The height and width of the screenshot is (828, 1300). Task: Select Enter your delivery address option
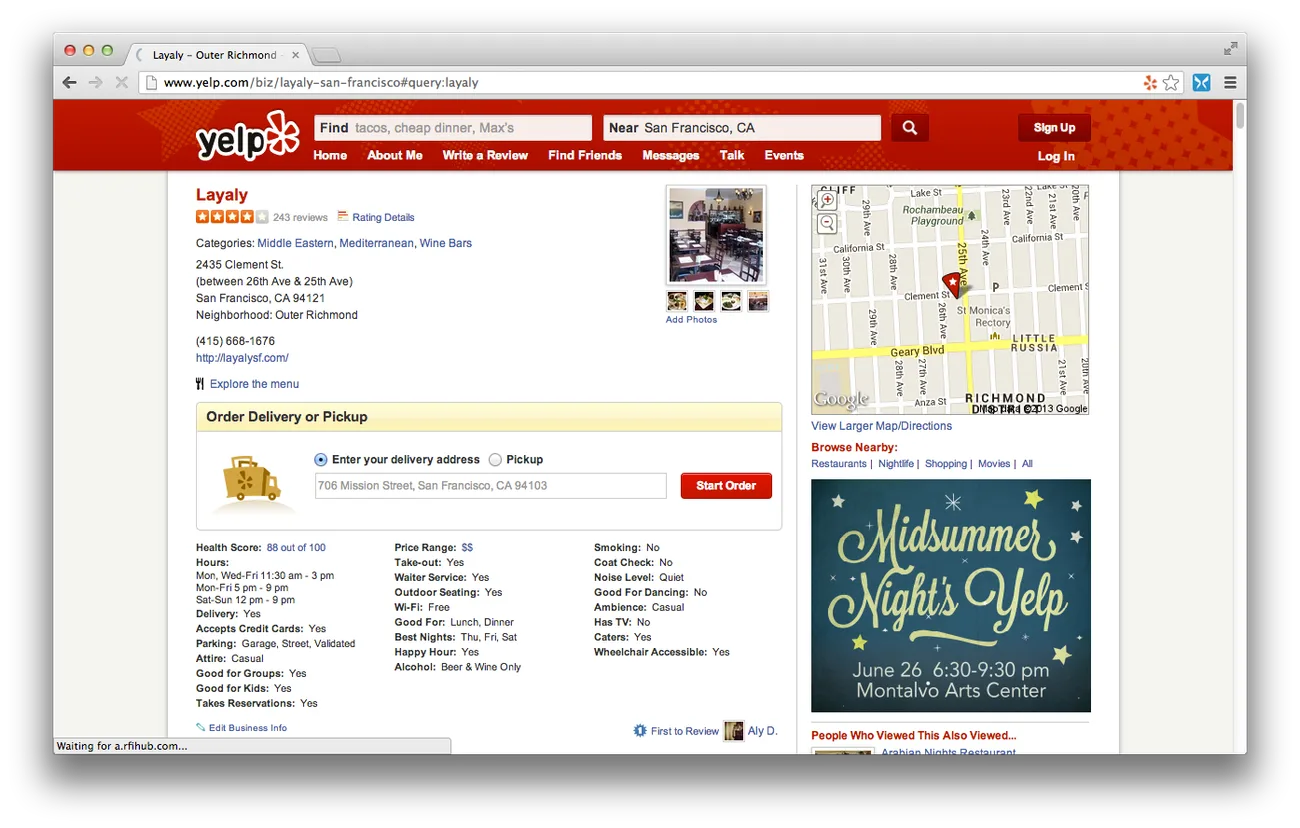coord(321,460)
